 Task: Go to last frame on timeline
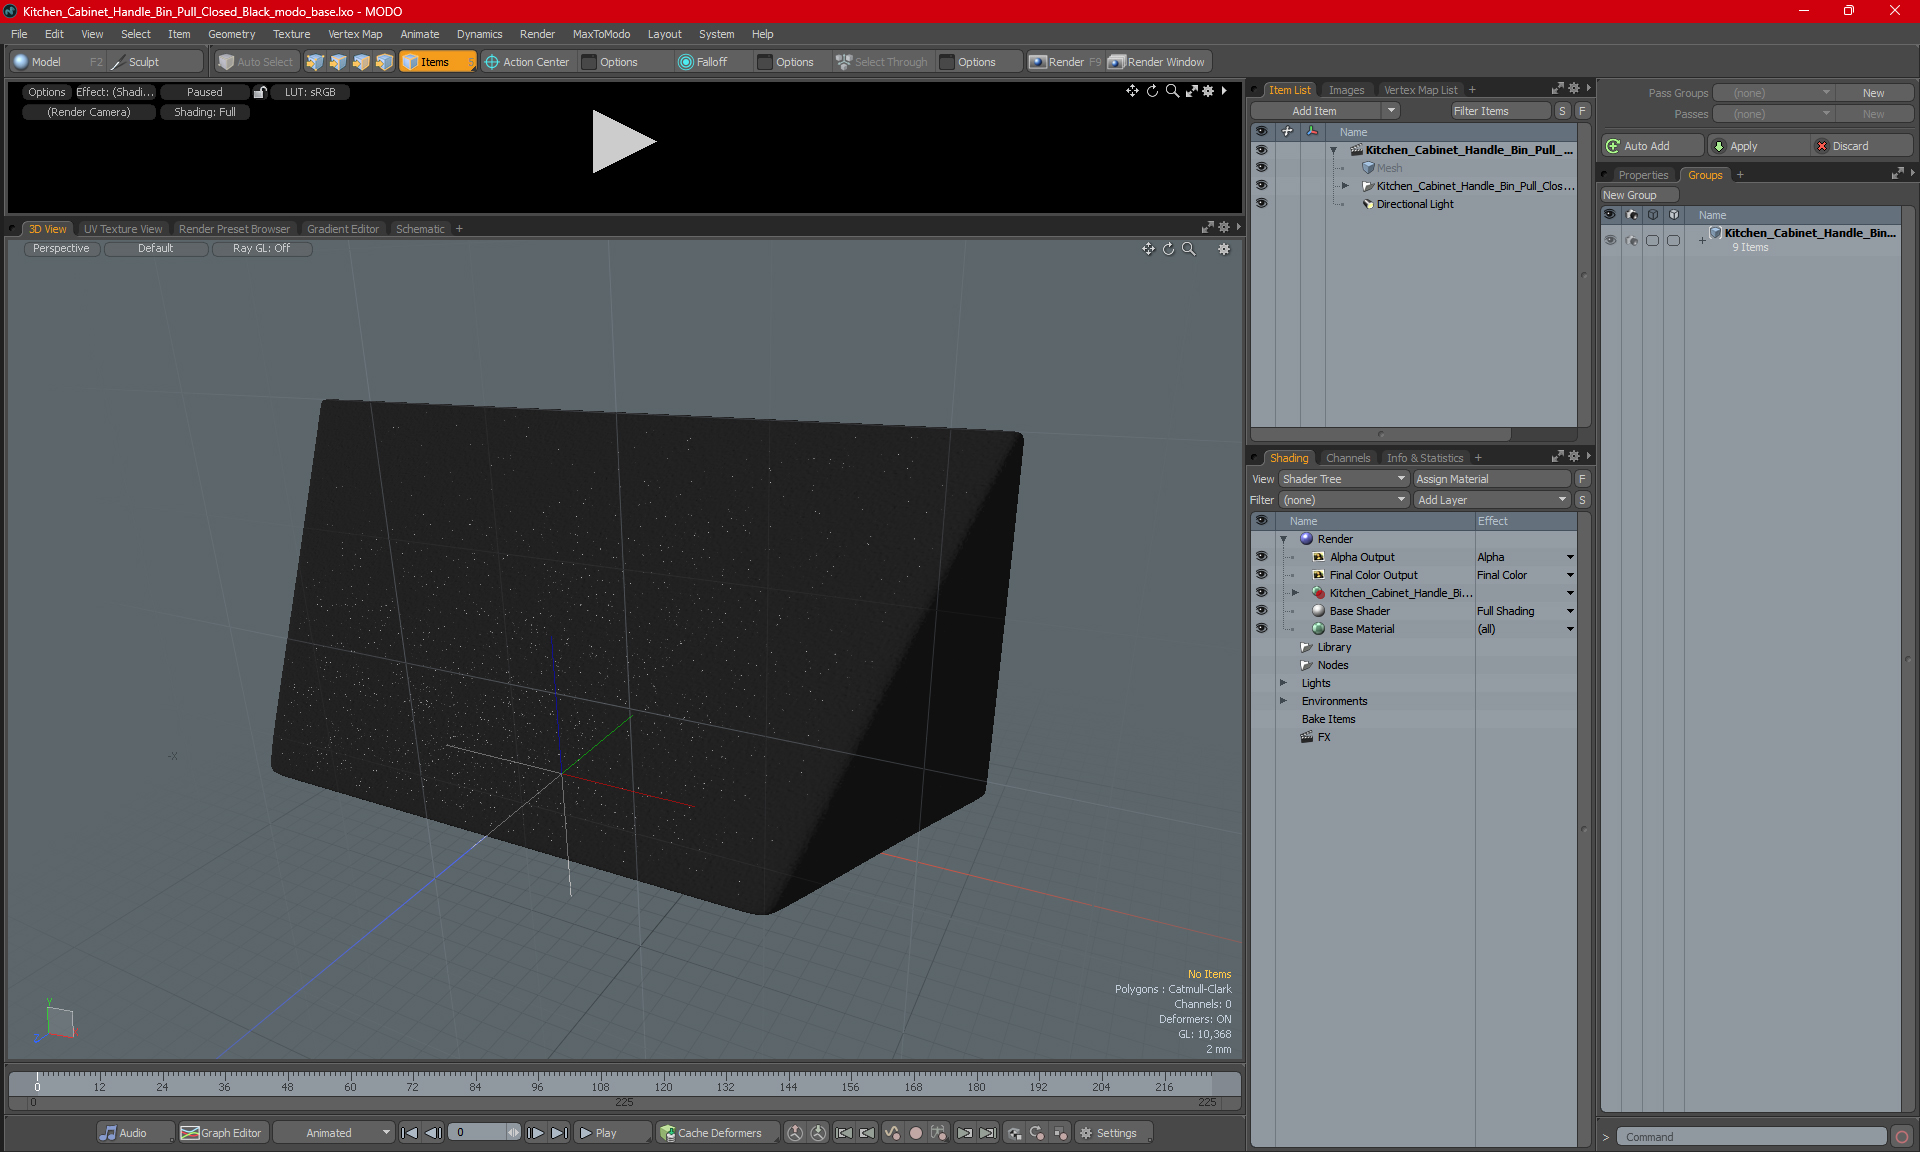[x=560, y=1133]
